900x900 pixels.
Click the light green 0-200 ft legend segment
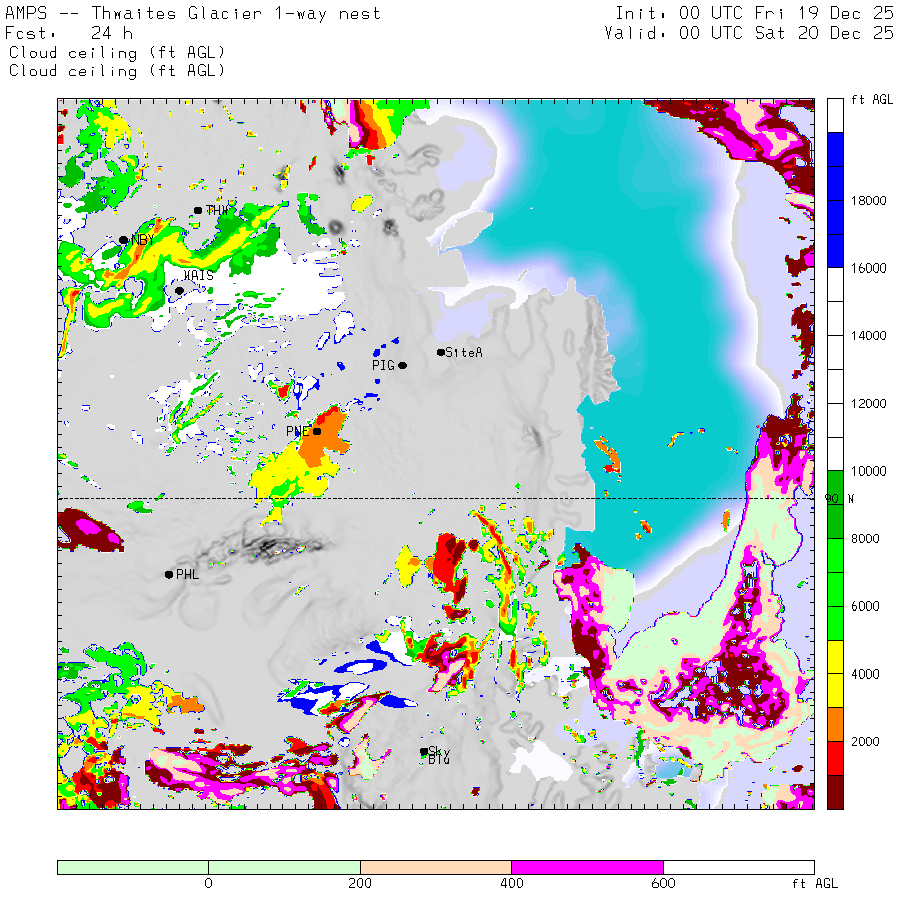tap(284, 867)
